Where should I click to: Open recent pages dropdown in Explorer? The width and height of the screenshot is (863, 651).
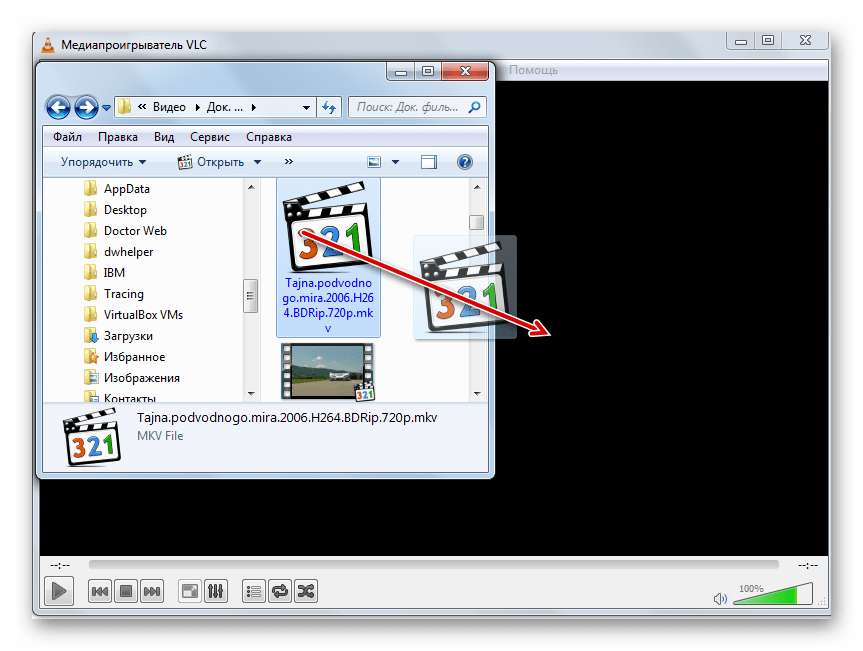106,108
